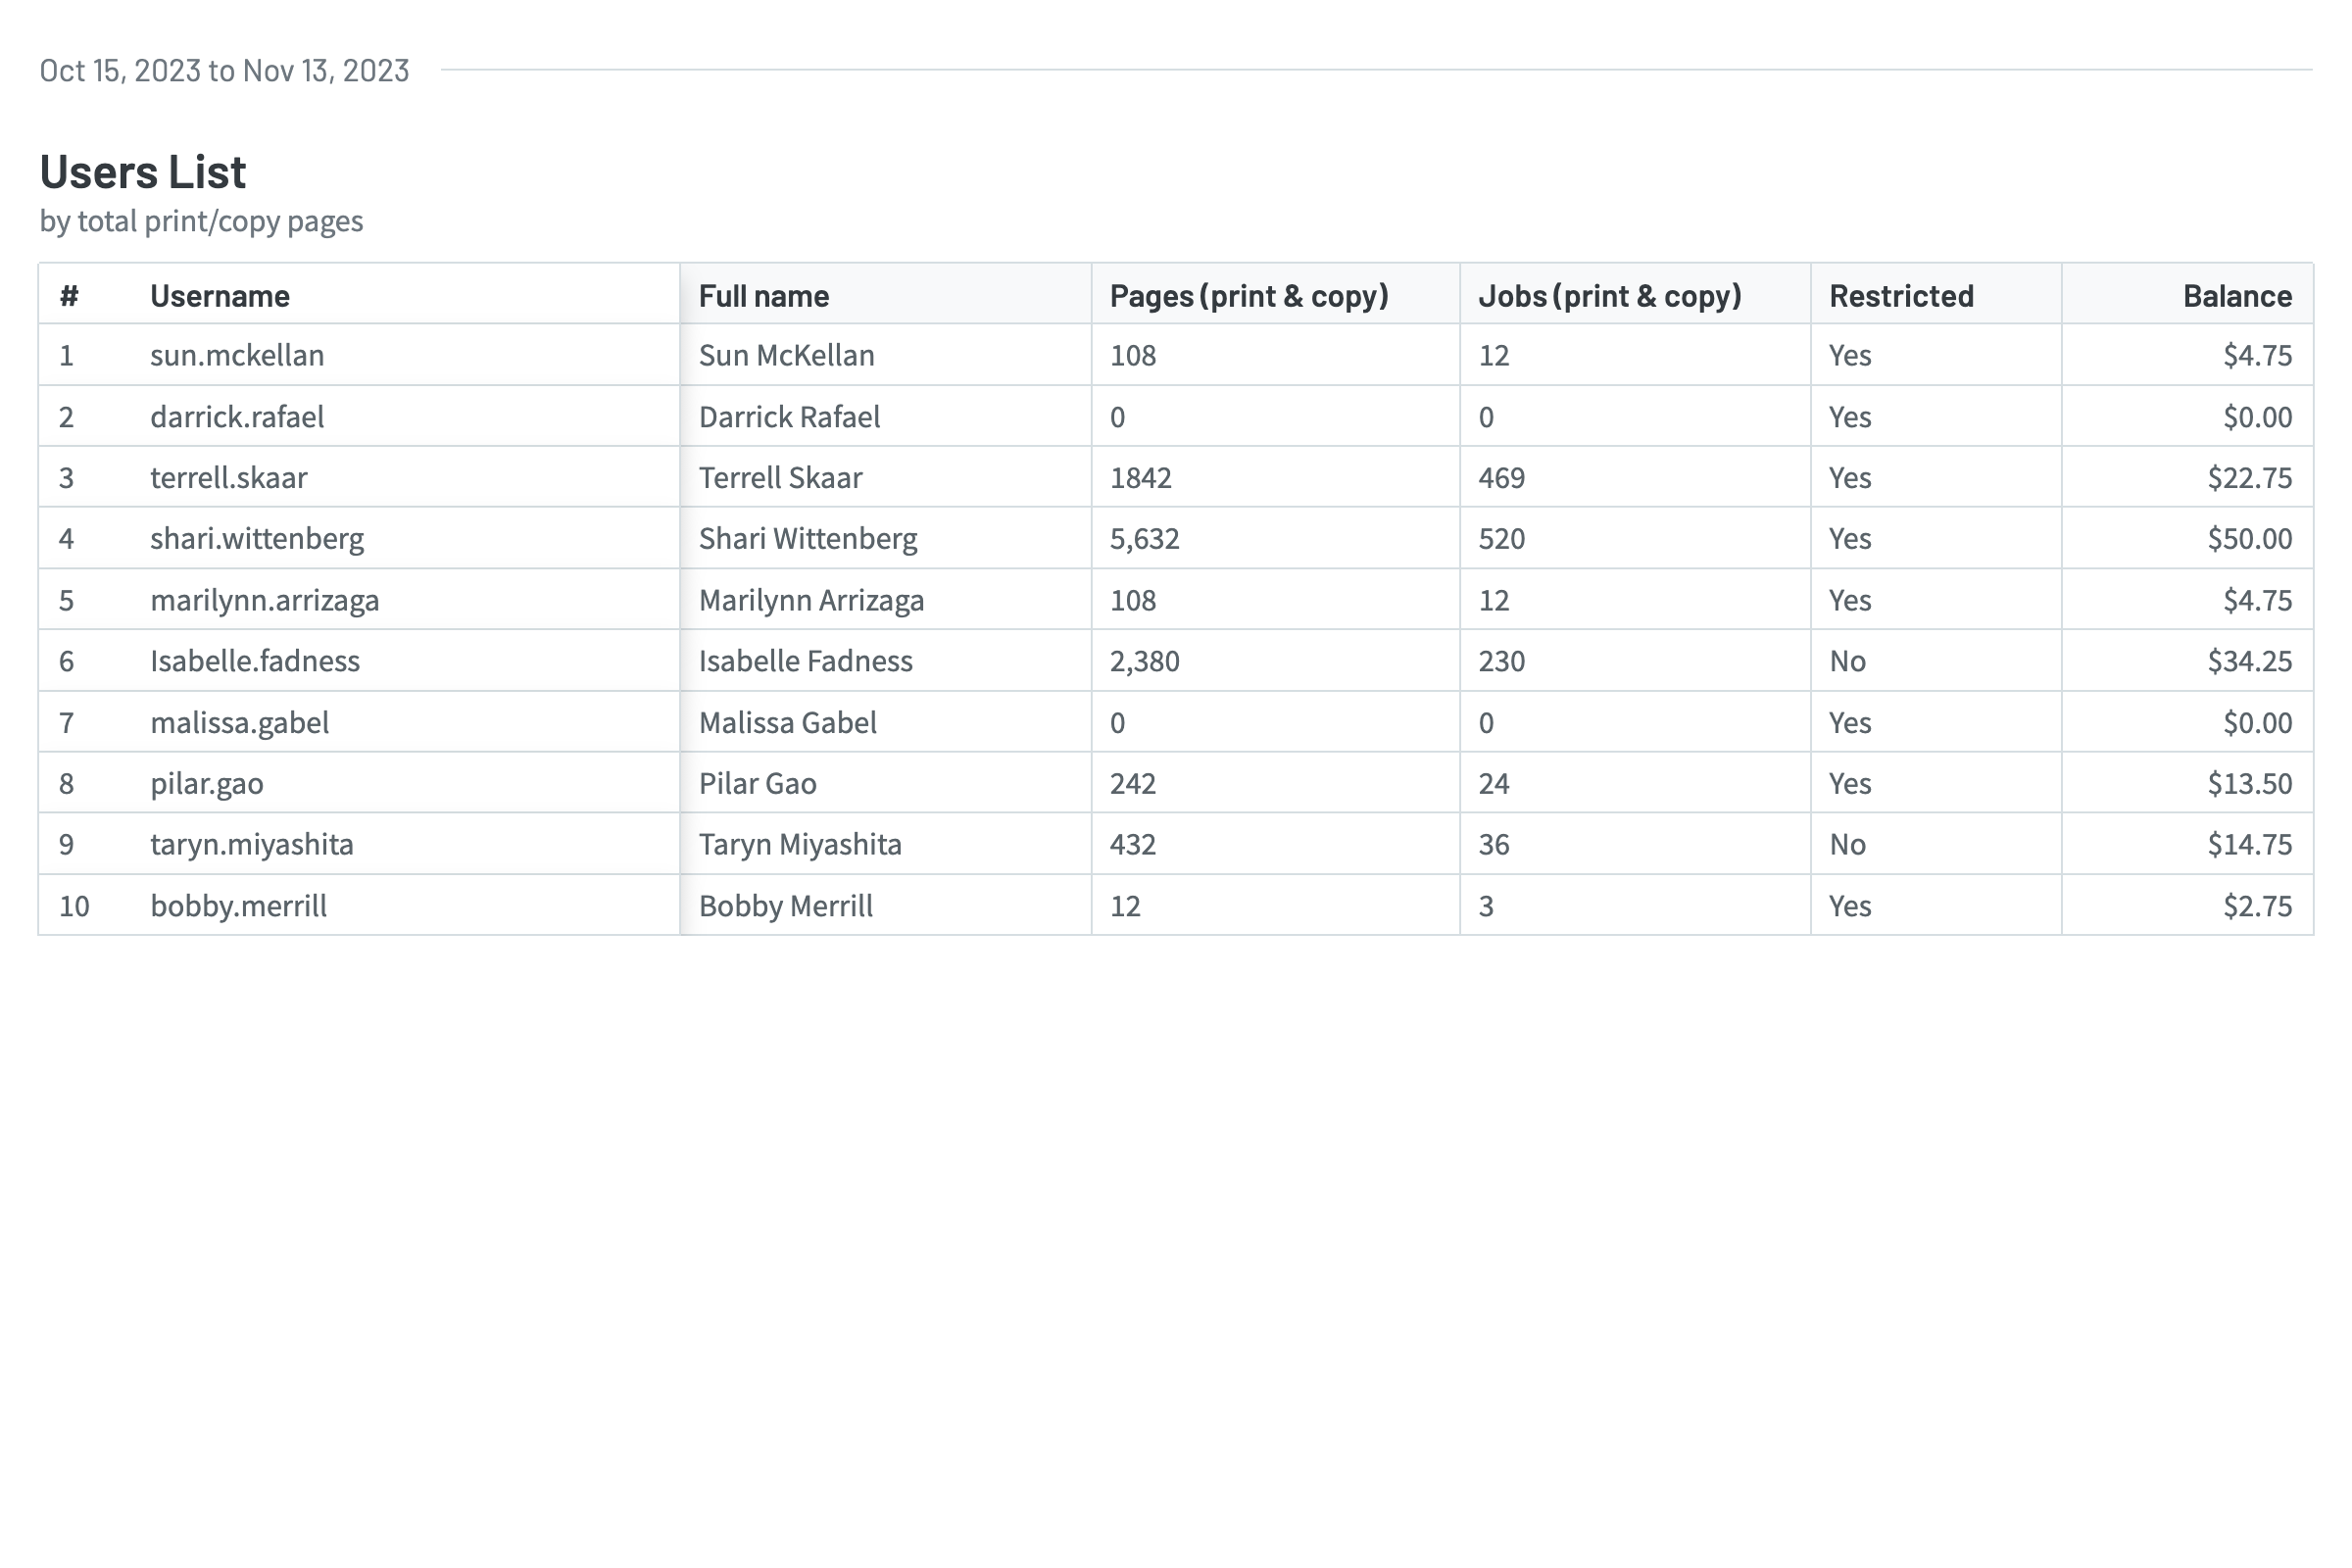
Task: Click the Pages (print & copy) header
Action: click(1248, 296)
